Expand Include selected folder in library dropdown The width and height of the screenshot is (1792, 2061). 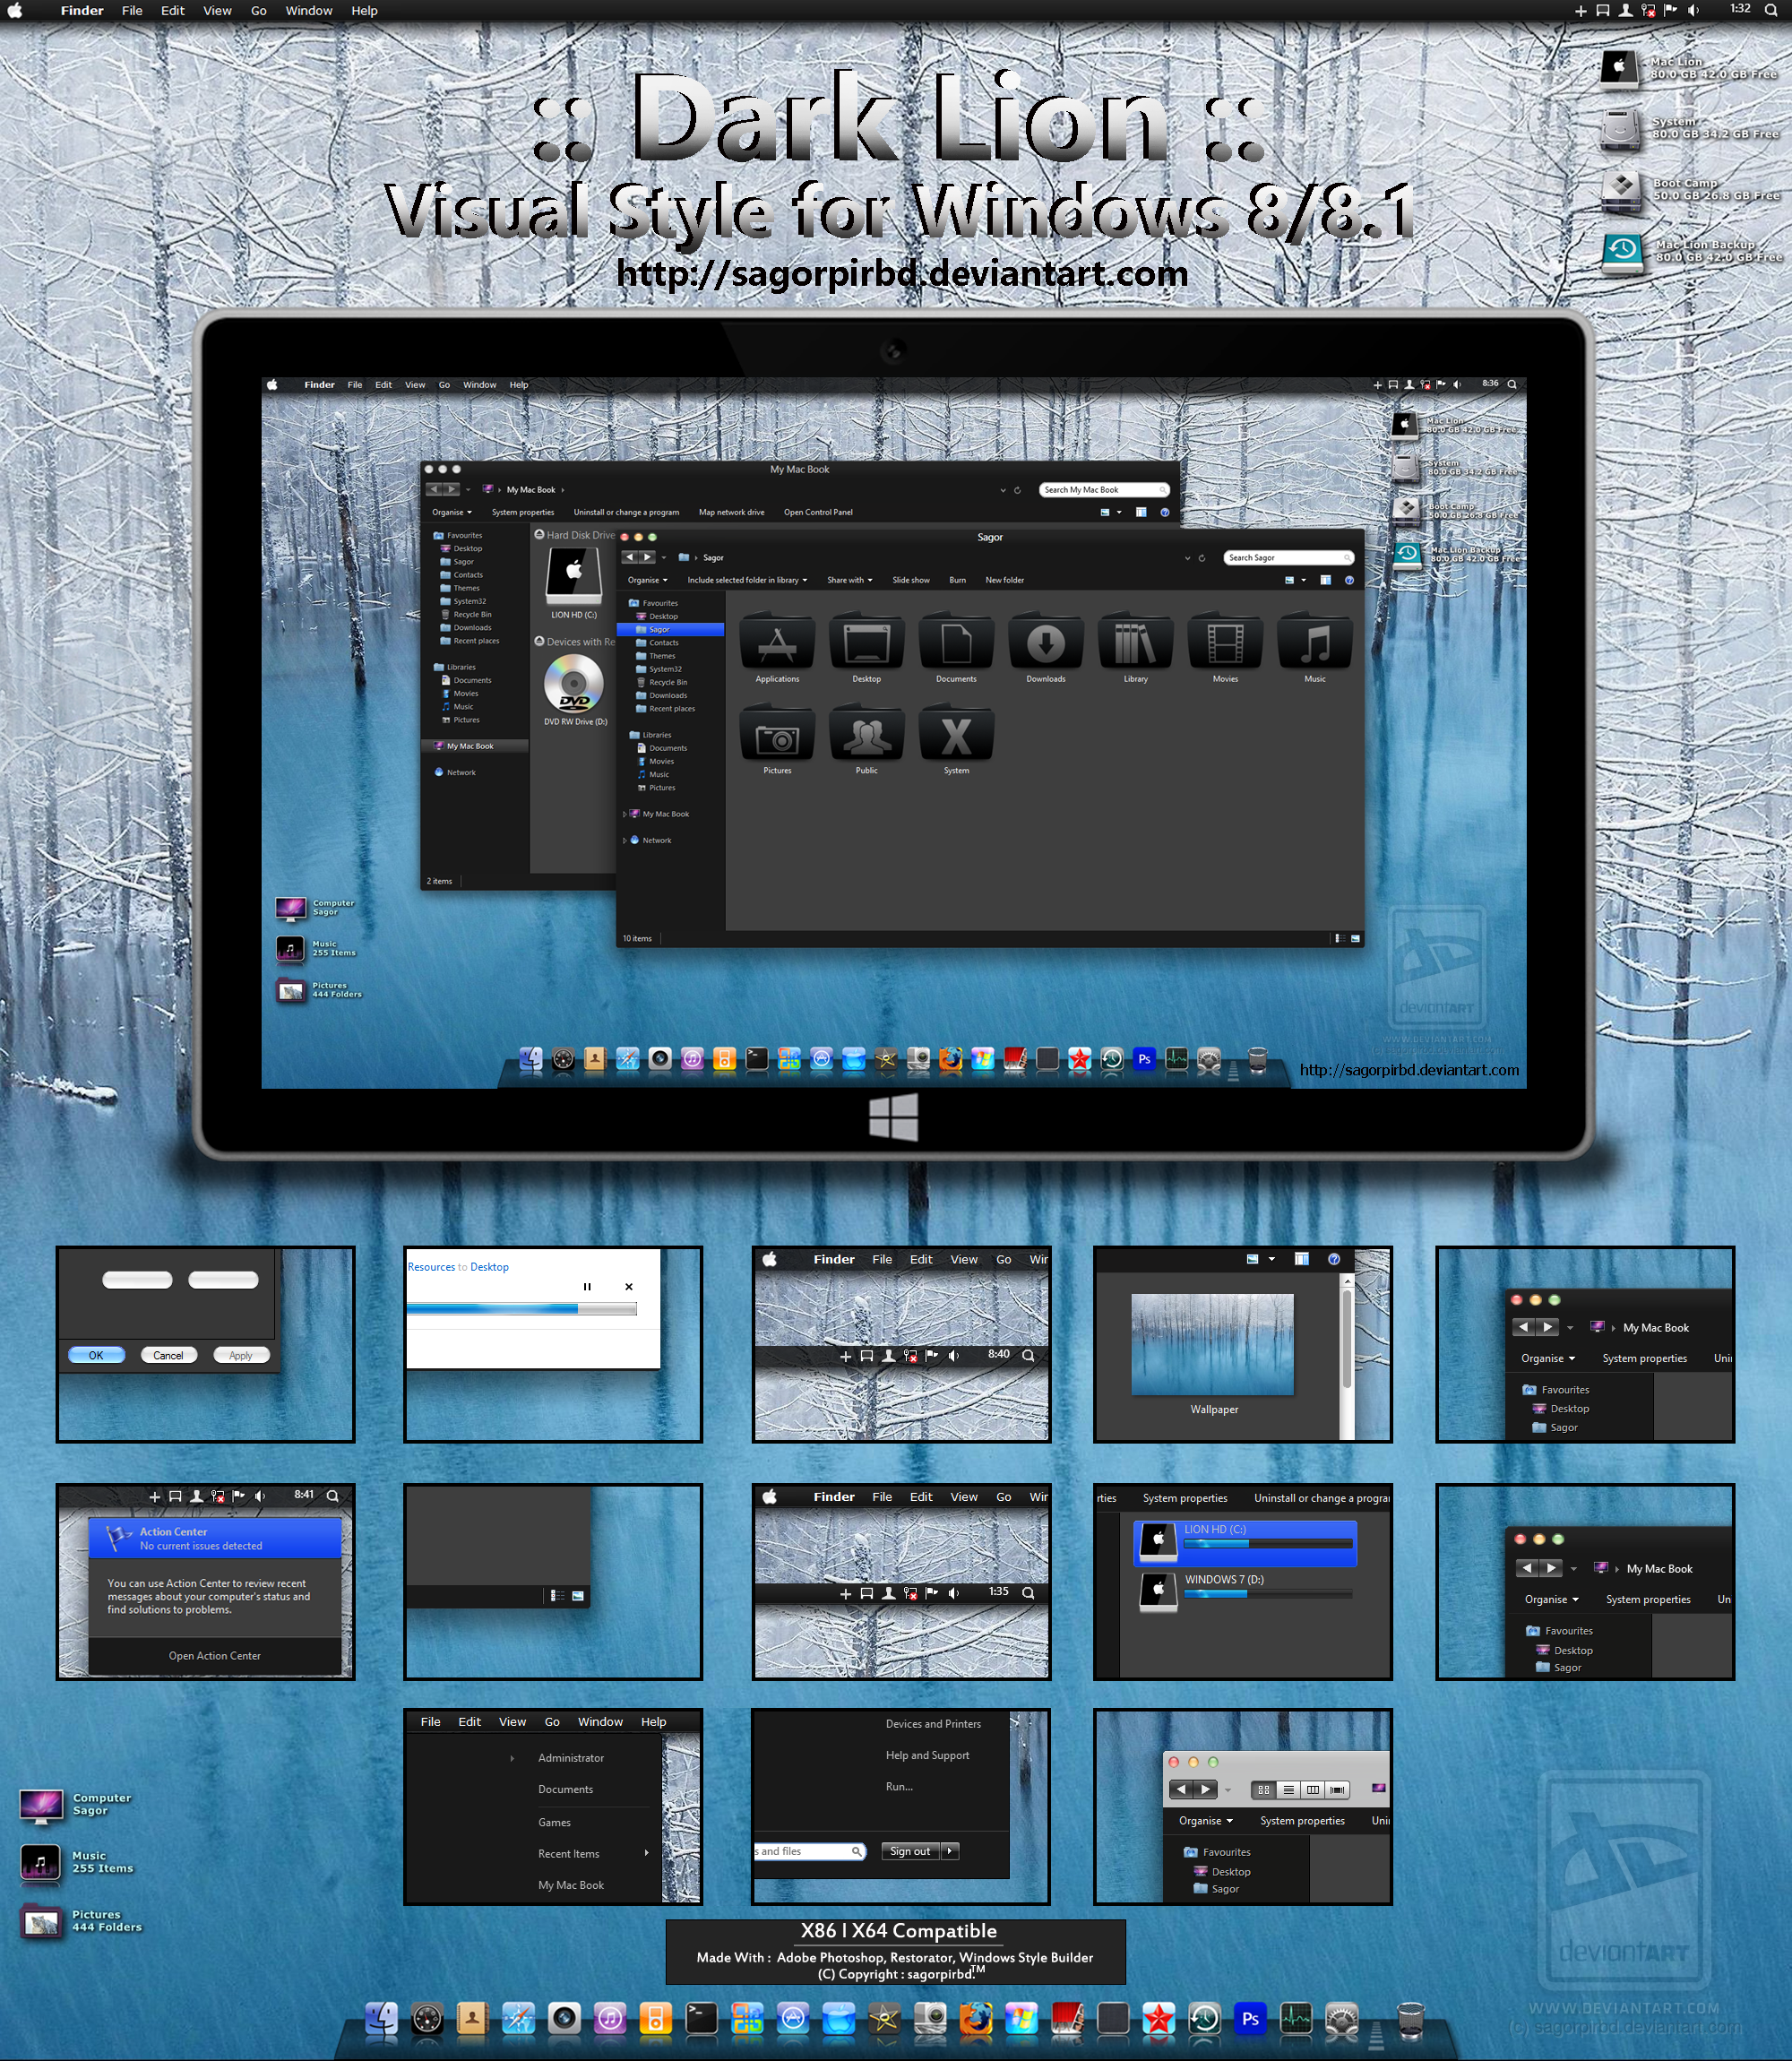tap(747, 580)
